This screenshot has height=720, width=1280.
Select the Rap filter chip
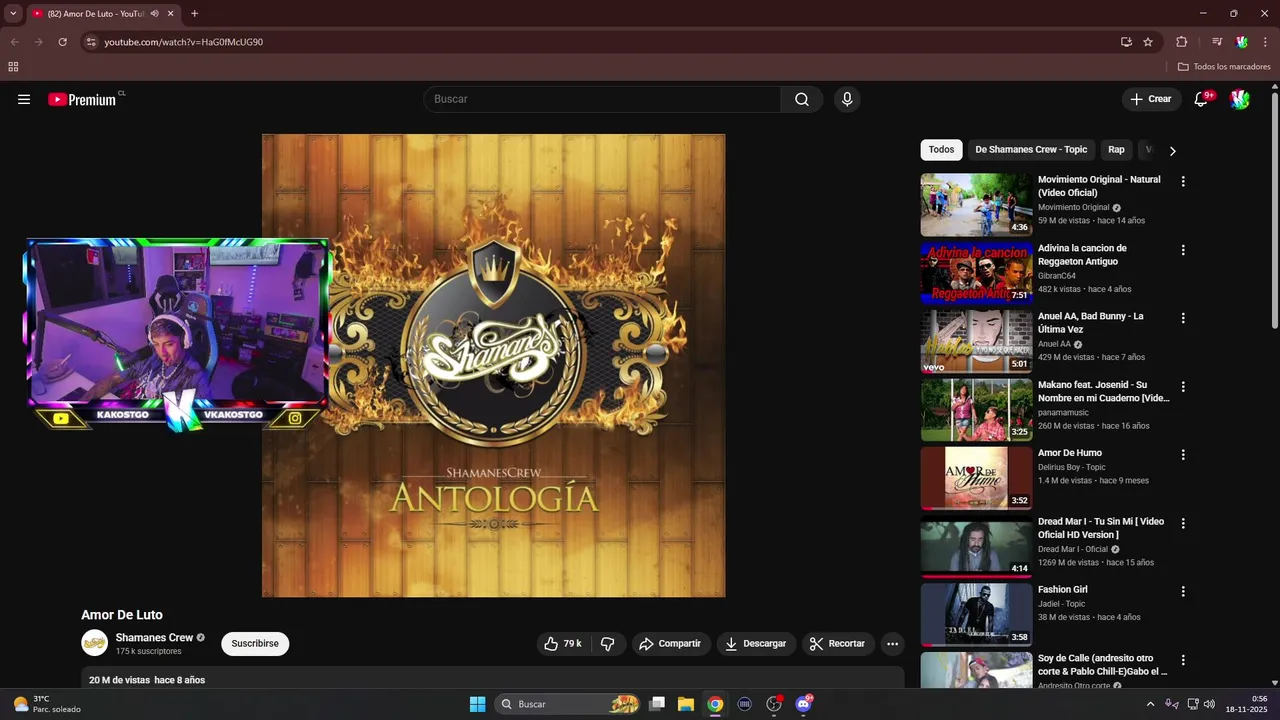1116,150
